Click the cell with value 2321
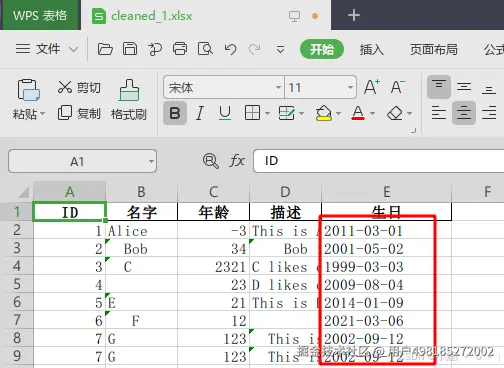 [x=213, y=267]
